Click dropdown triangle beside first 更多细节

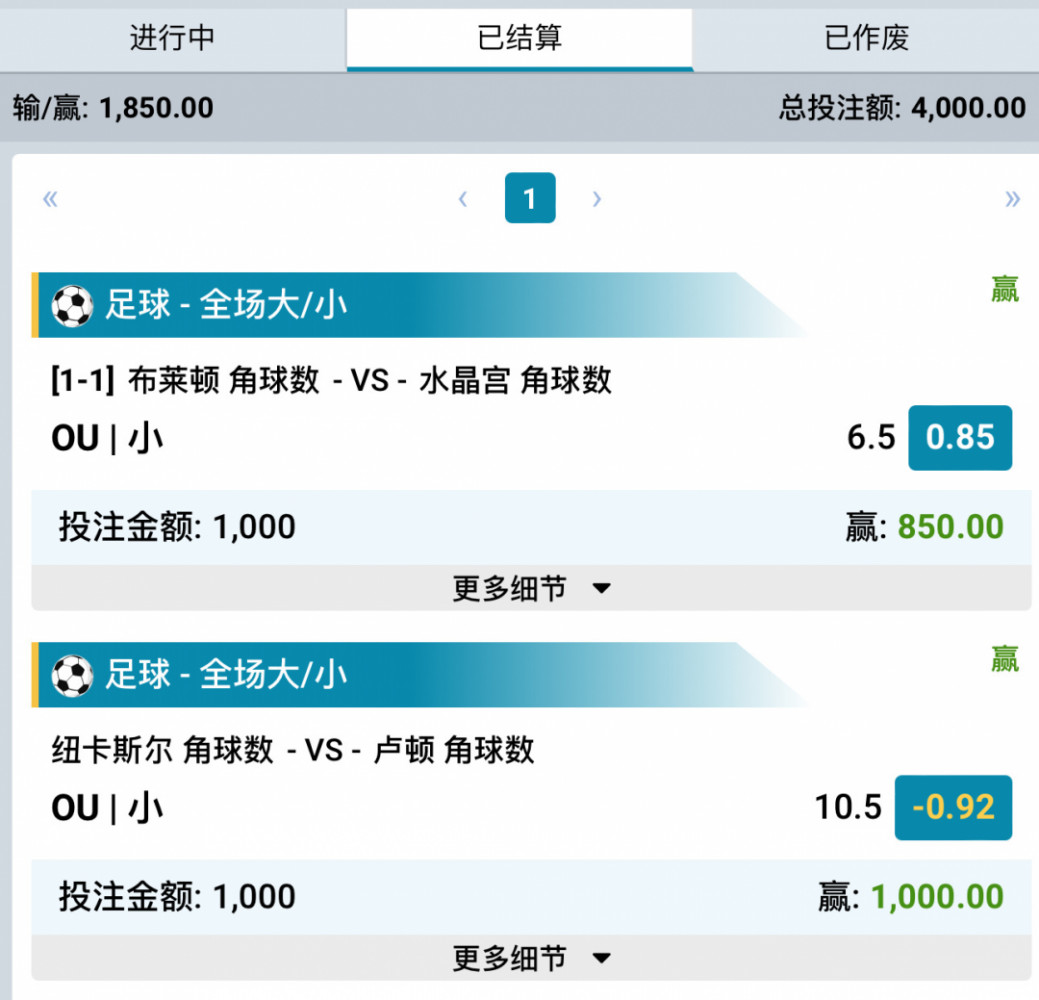tap(602, 588)
